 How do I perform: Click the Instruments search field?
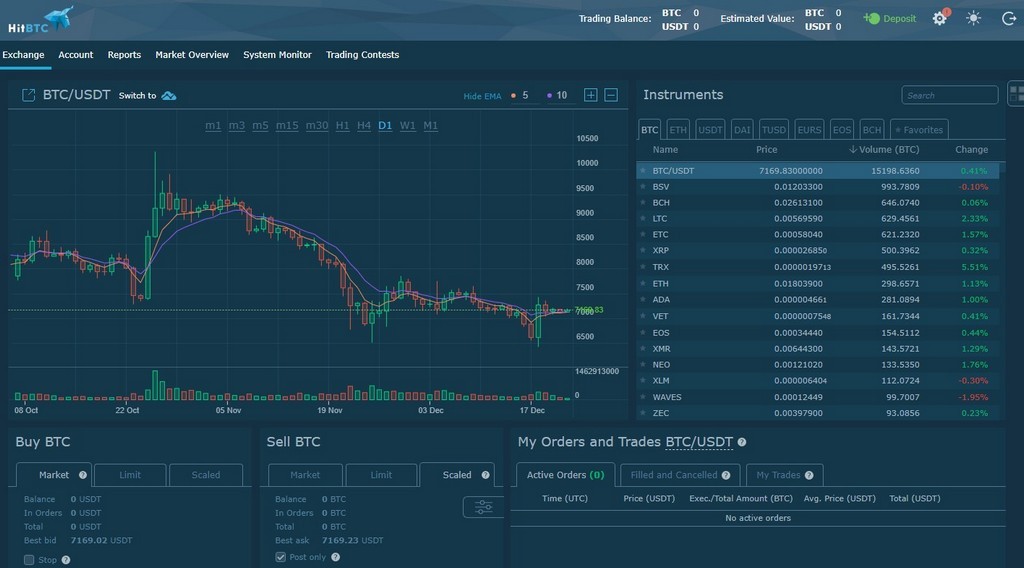click(x=949, y=95)
